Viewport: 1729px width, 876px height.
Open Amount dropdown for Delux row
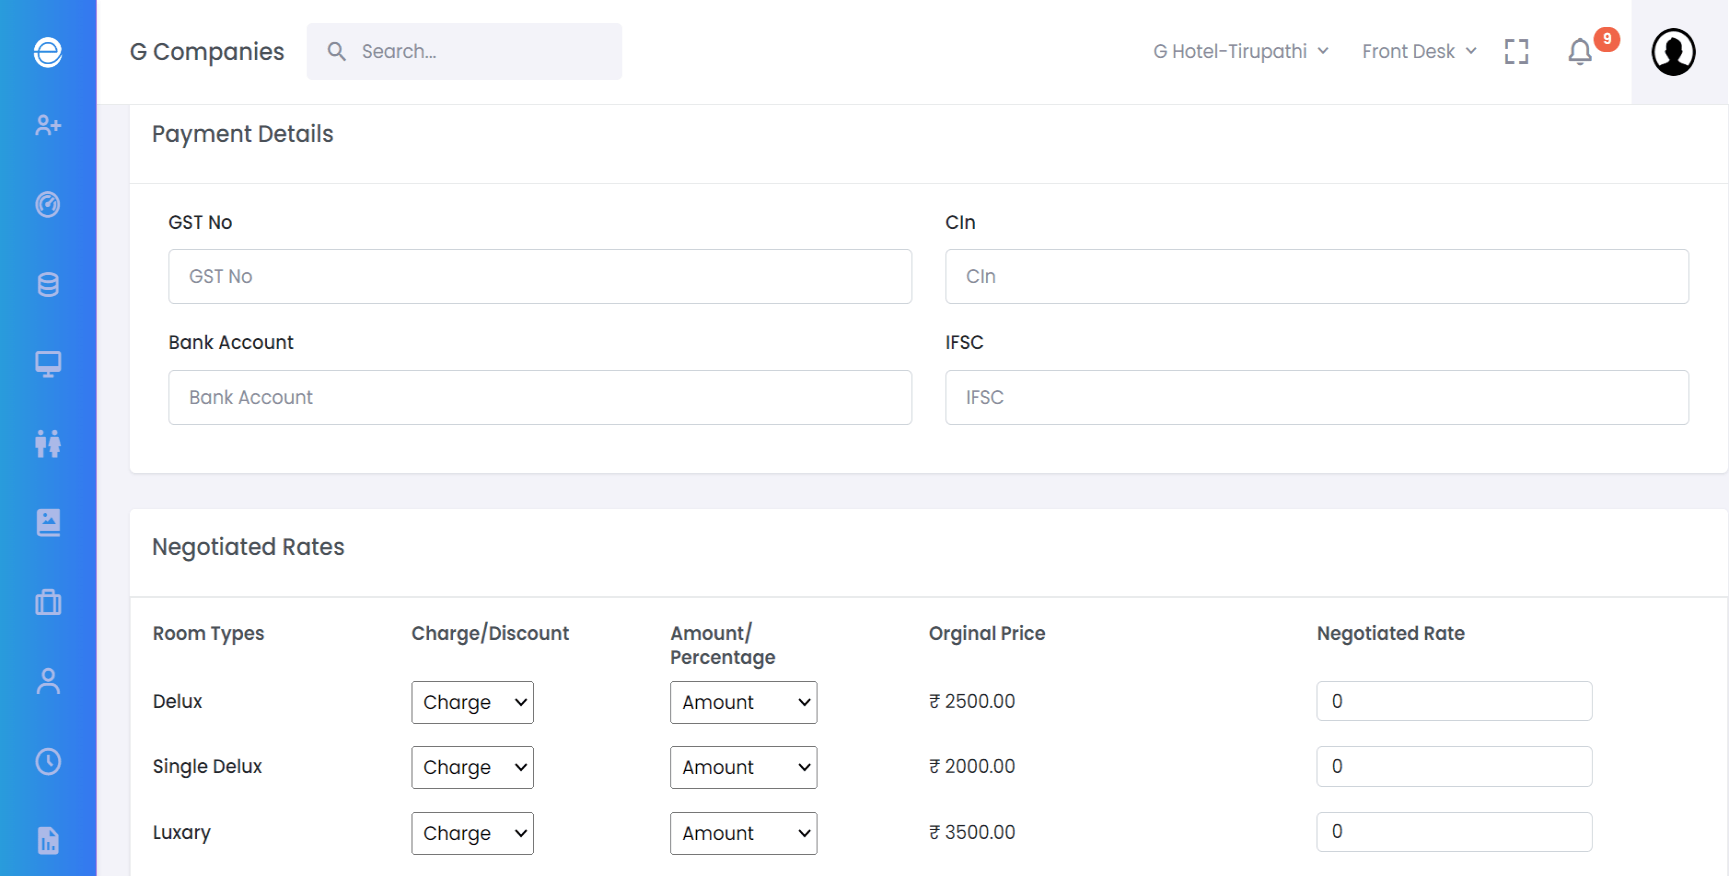tap(743, 702)
